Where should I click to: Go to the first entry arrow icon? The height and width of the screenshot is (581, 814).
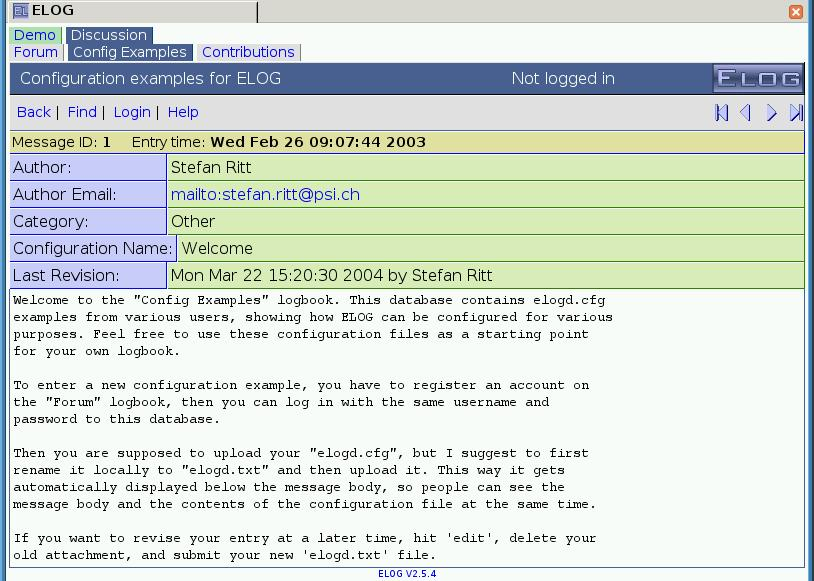pyautogui.click(x=722, y=113)
